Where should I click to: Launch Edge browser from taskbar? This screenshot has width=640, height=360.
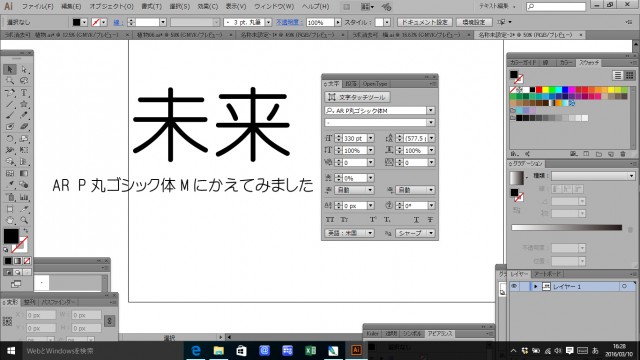point(196,350)
